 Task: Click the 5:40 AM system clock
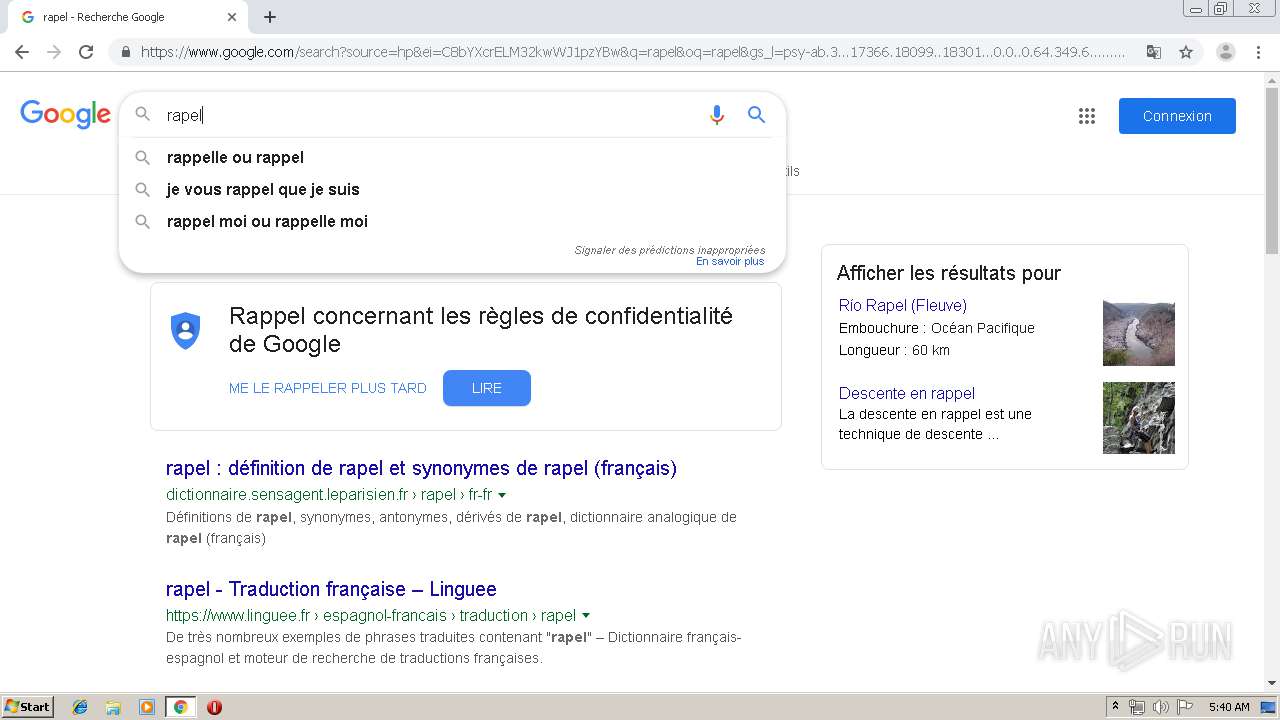tap(1229, 707)
